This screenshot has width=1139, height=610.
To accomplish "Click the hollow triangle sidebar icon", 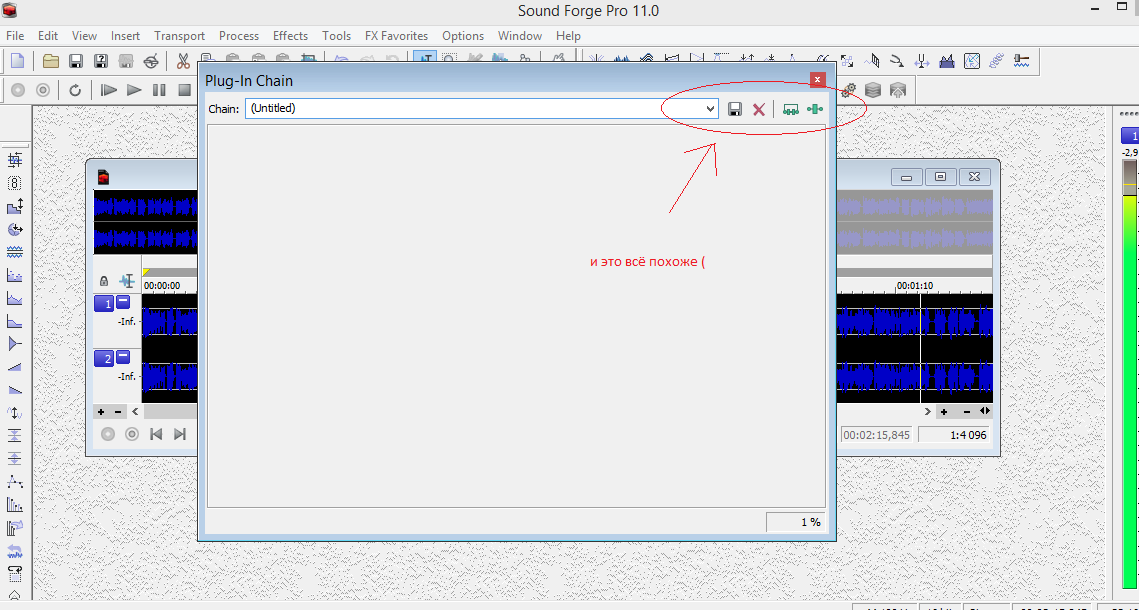I will click(x=15, y=343).
